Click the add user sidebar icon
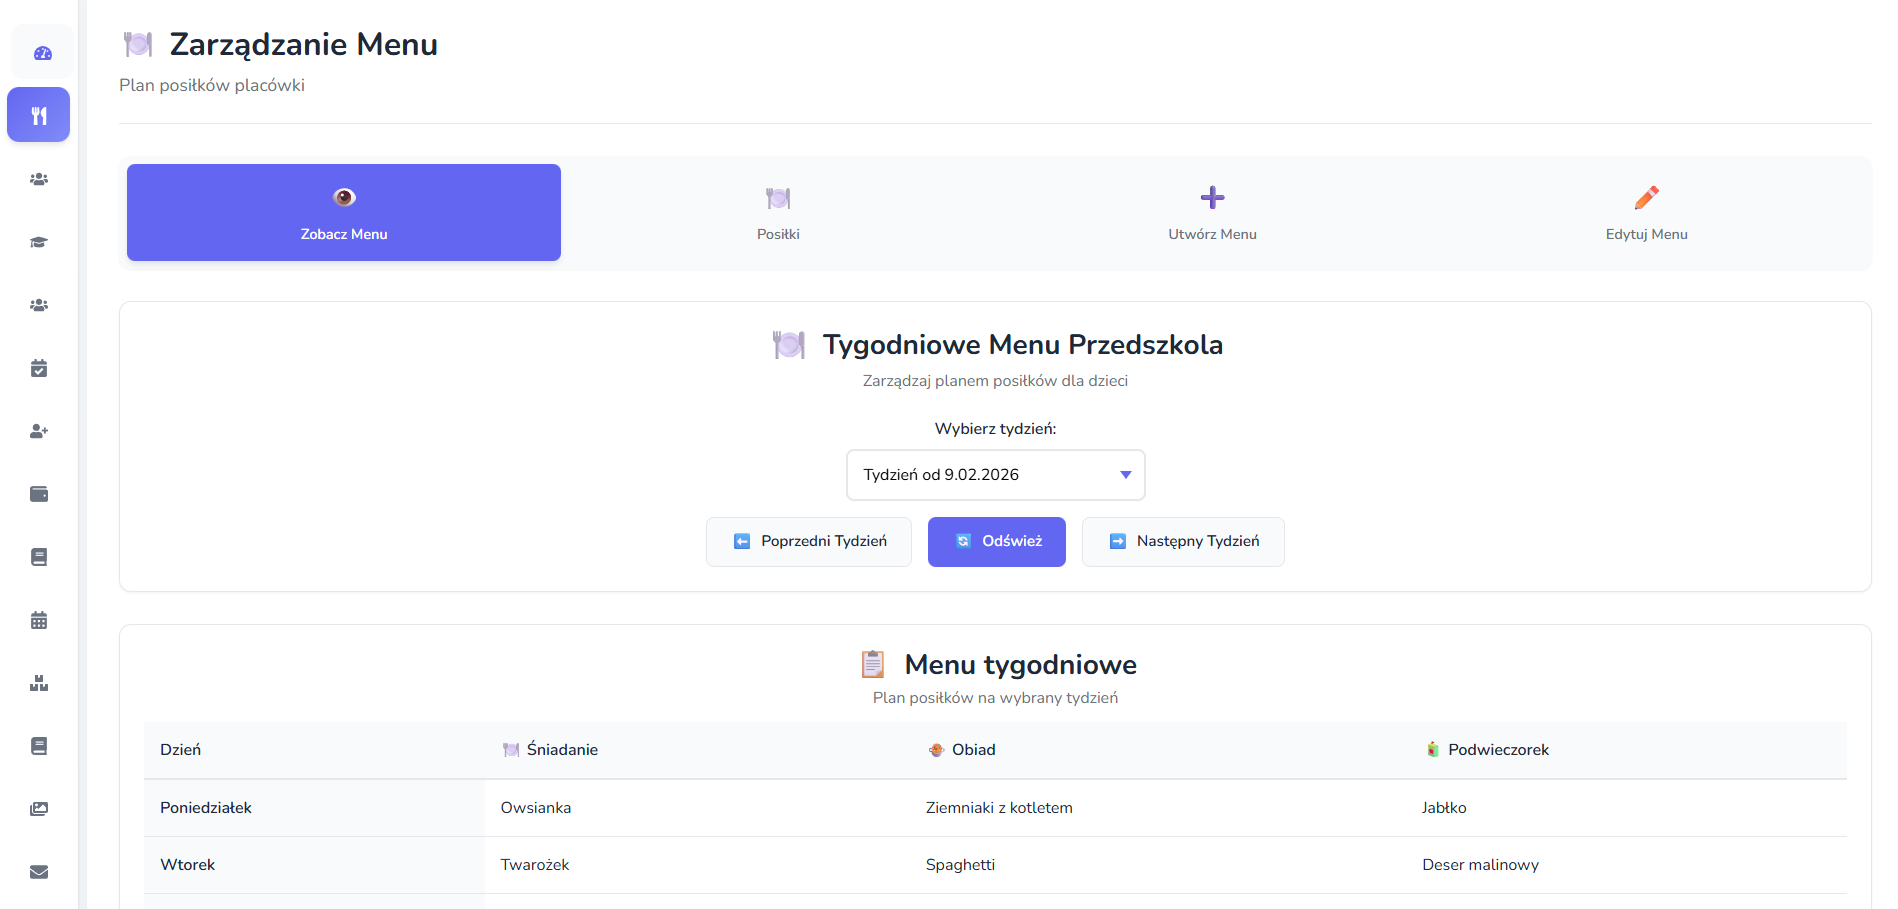Image resolution: width=1898 pixels, height=909 pixels. tap(39, 431)
